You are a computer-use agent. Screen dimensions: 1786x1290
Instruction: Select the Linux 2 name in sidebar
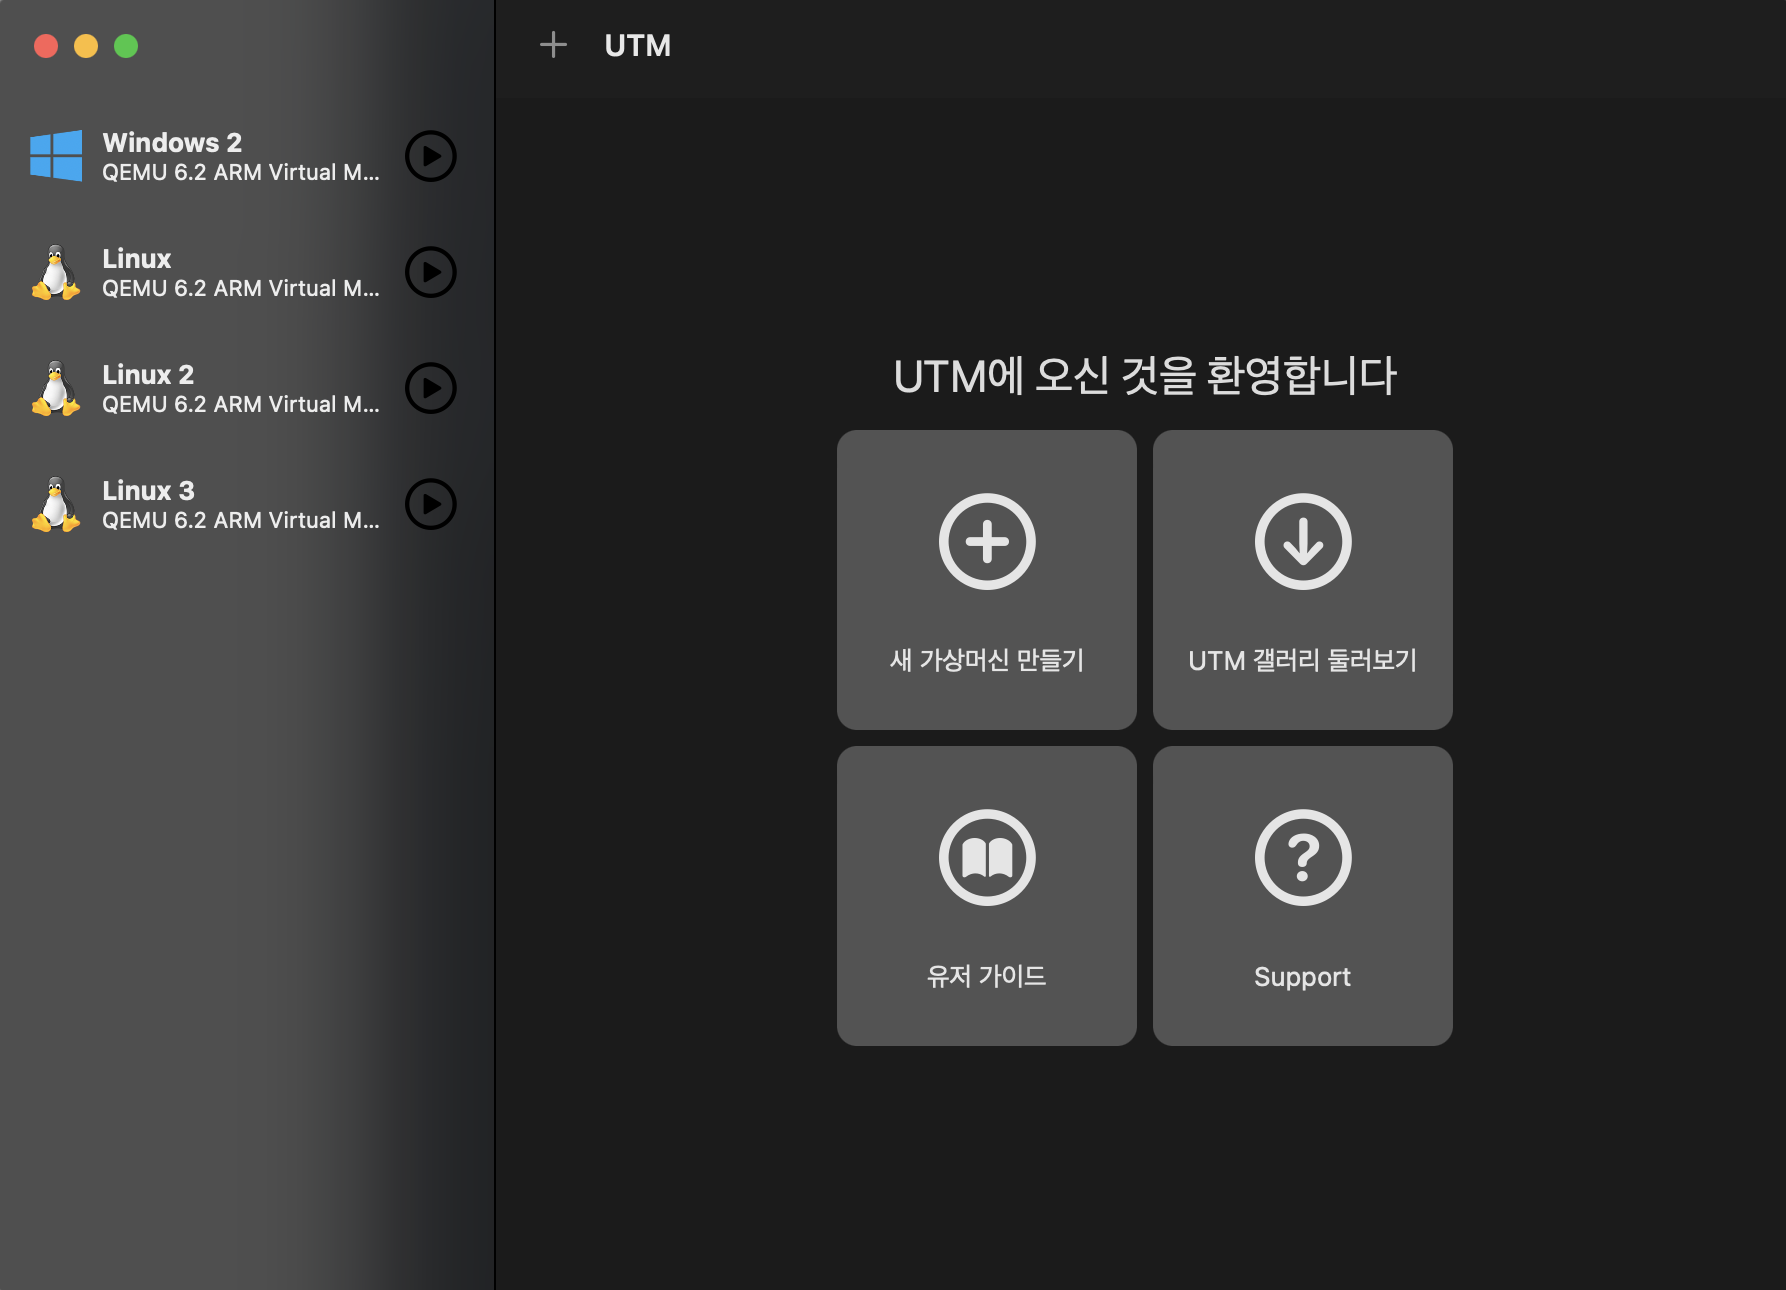(x=148, y=374)
